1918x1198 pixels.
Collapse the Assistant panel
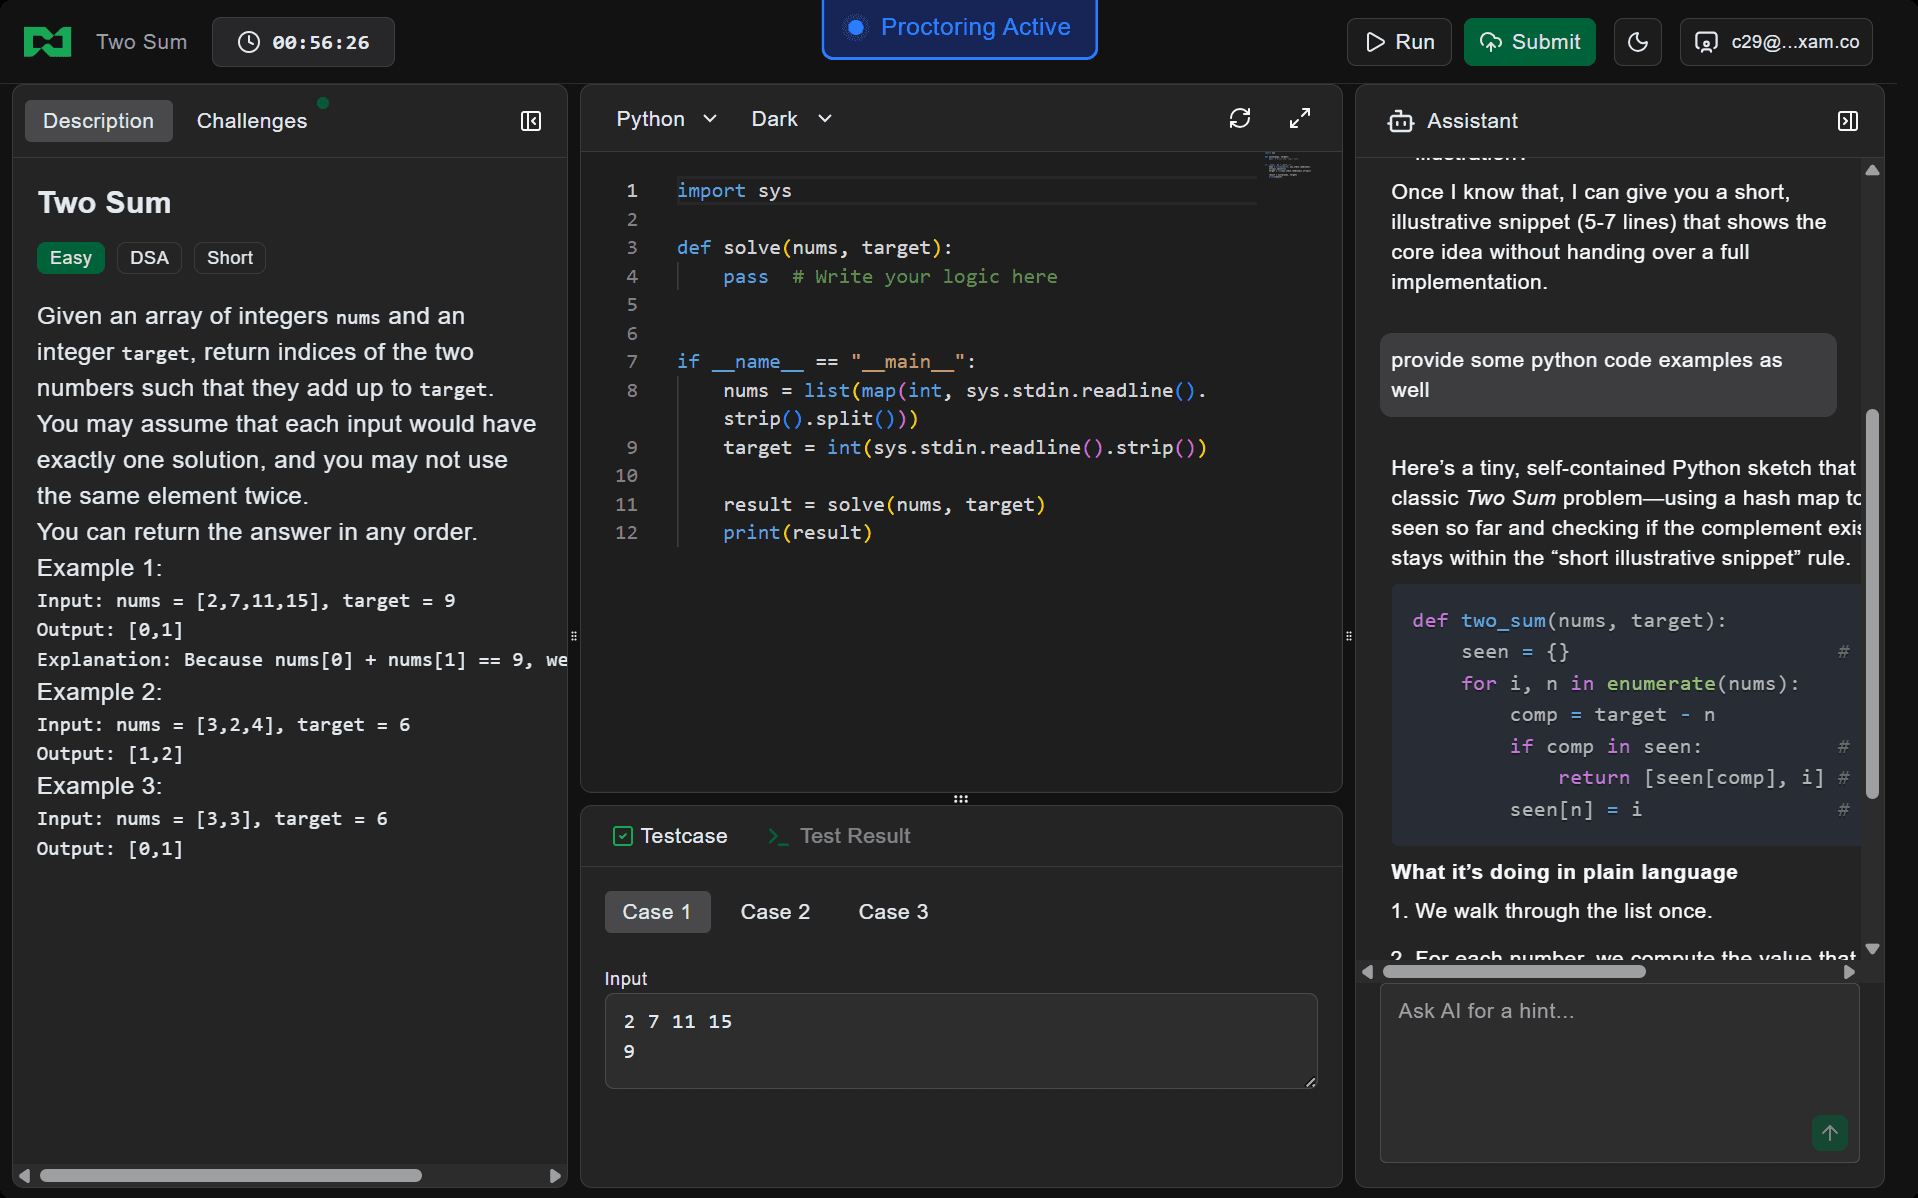[x=1847, y=121]
